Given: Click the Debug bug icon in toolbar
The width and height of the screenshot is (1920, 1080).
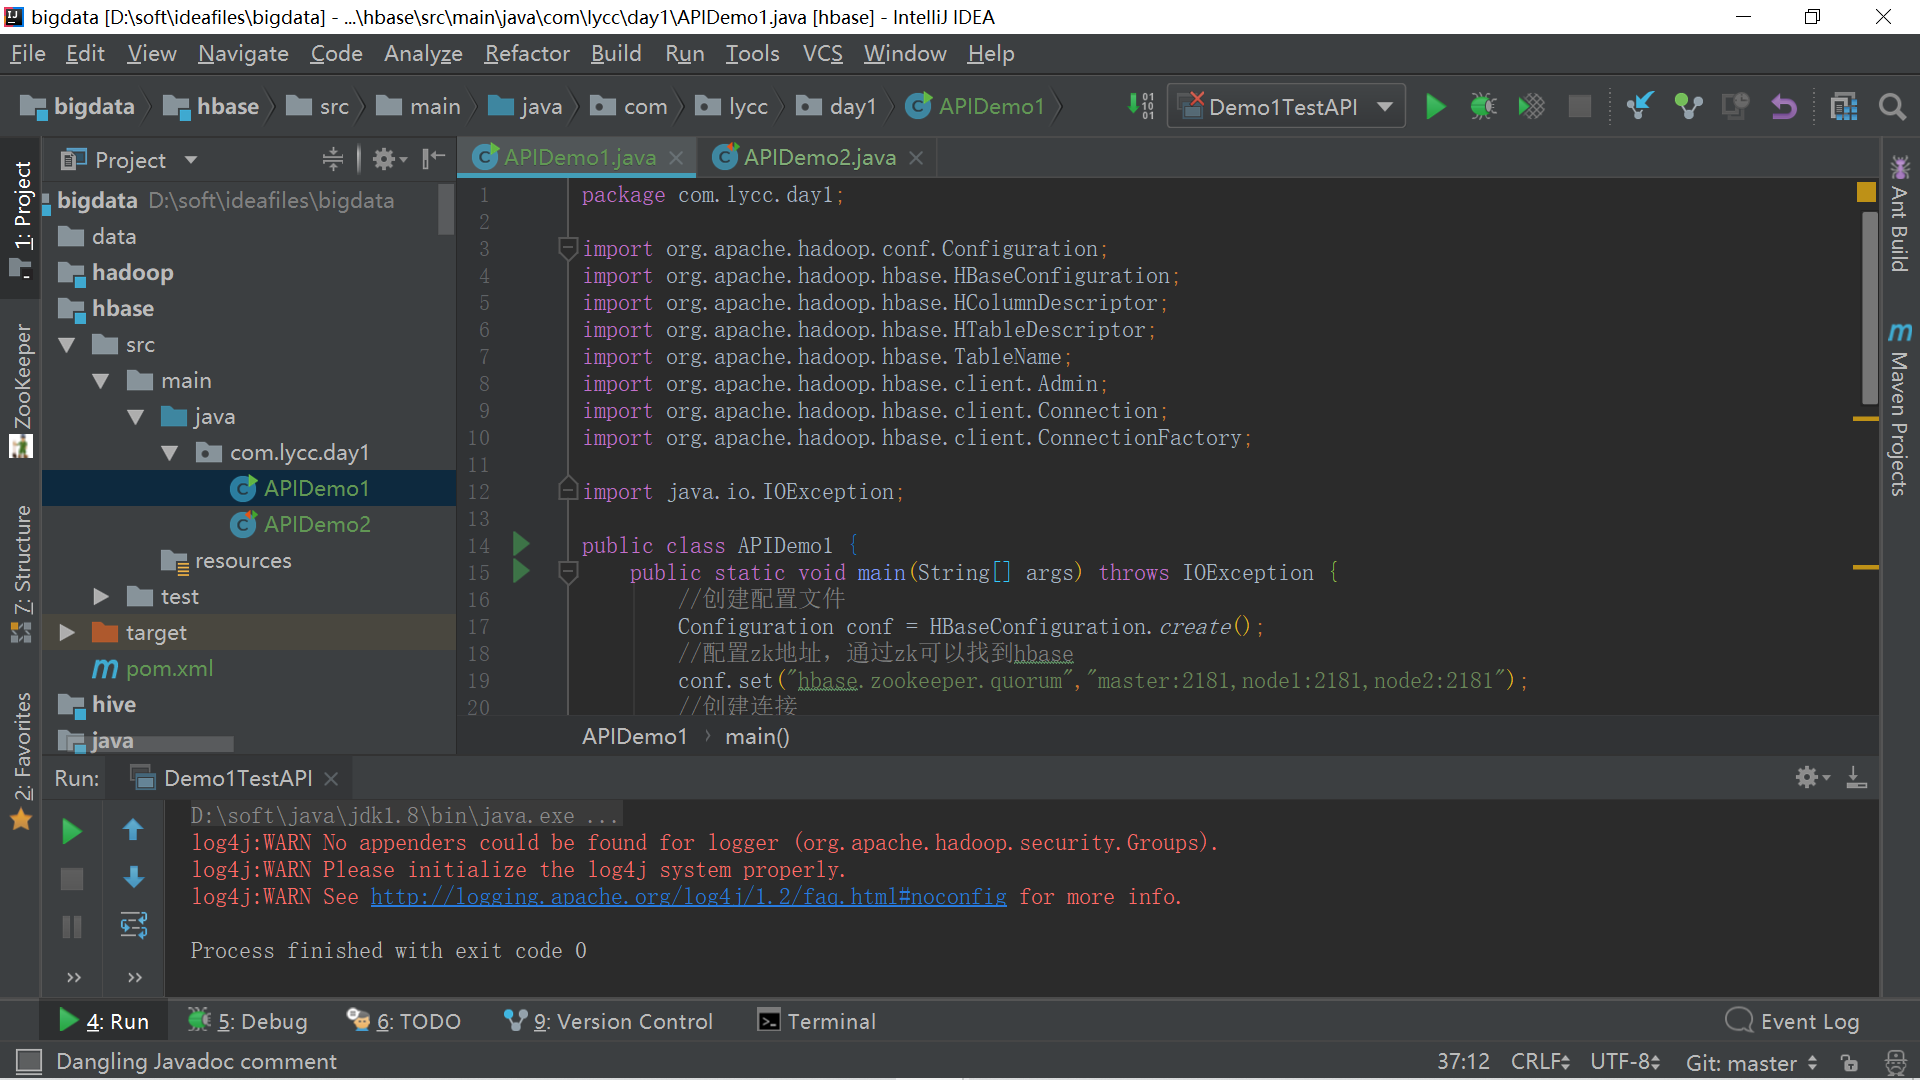Looking at the screenshot, I should [1483, 106].
